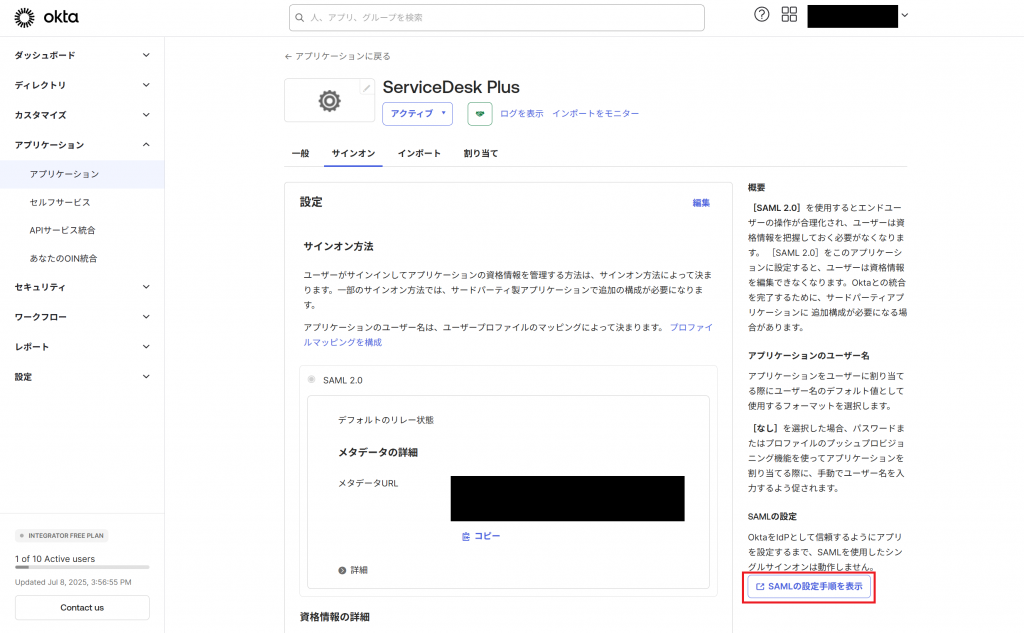
Task: Open the アクティブ status dropdown
Action: (x=417, y=114)
